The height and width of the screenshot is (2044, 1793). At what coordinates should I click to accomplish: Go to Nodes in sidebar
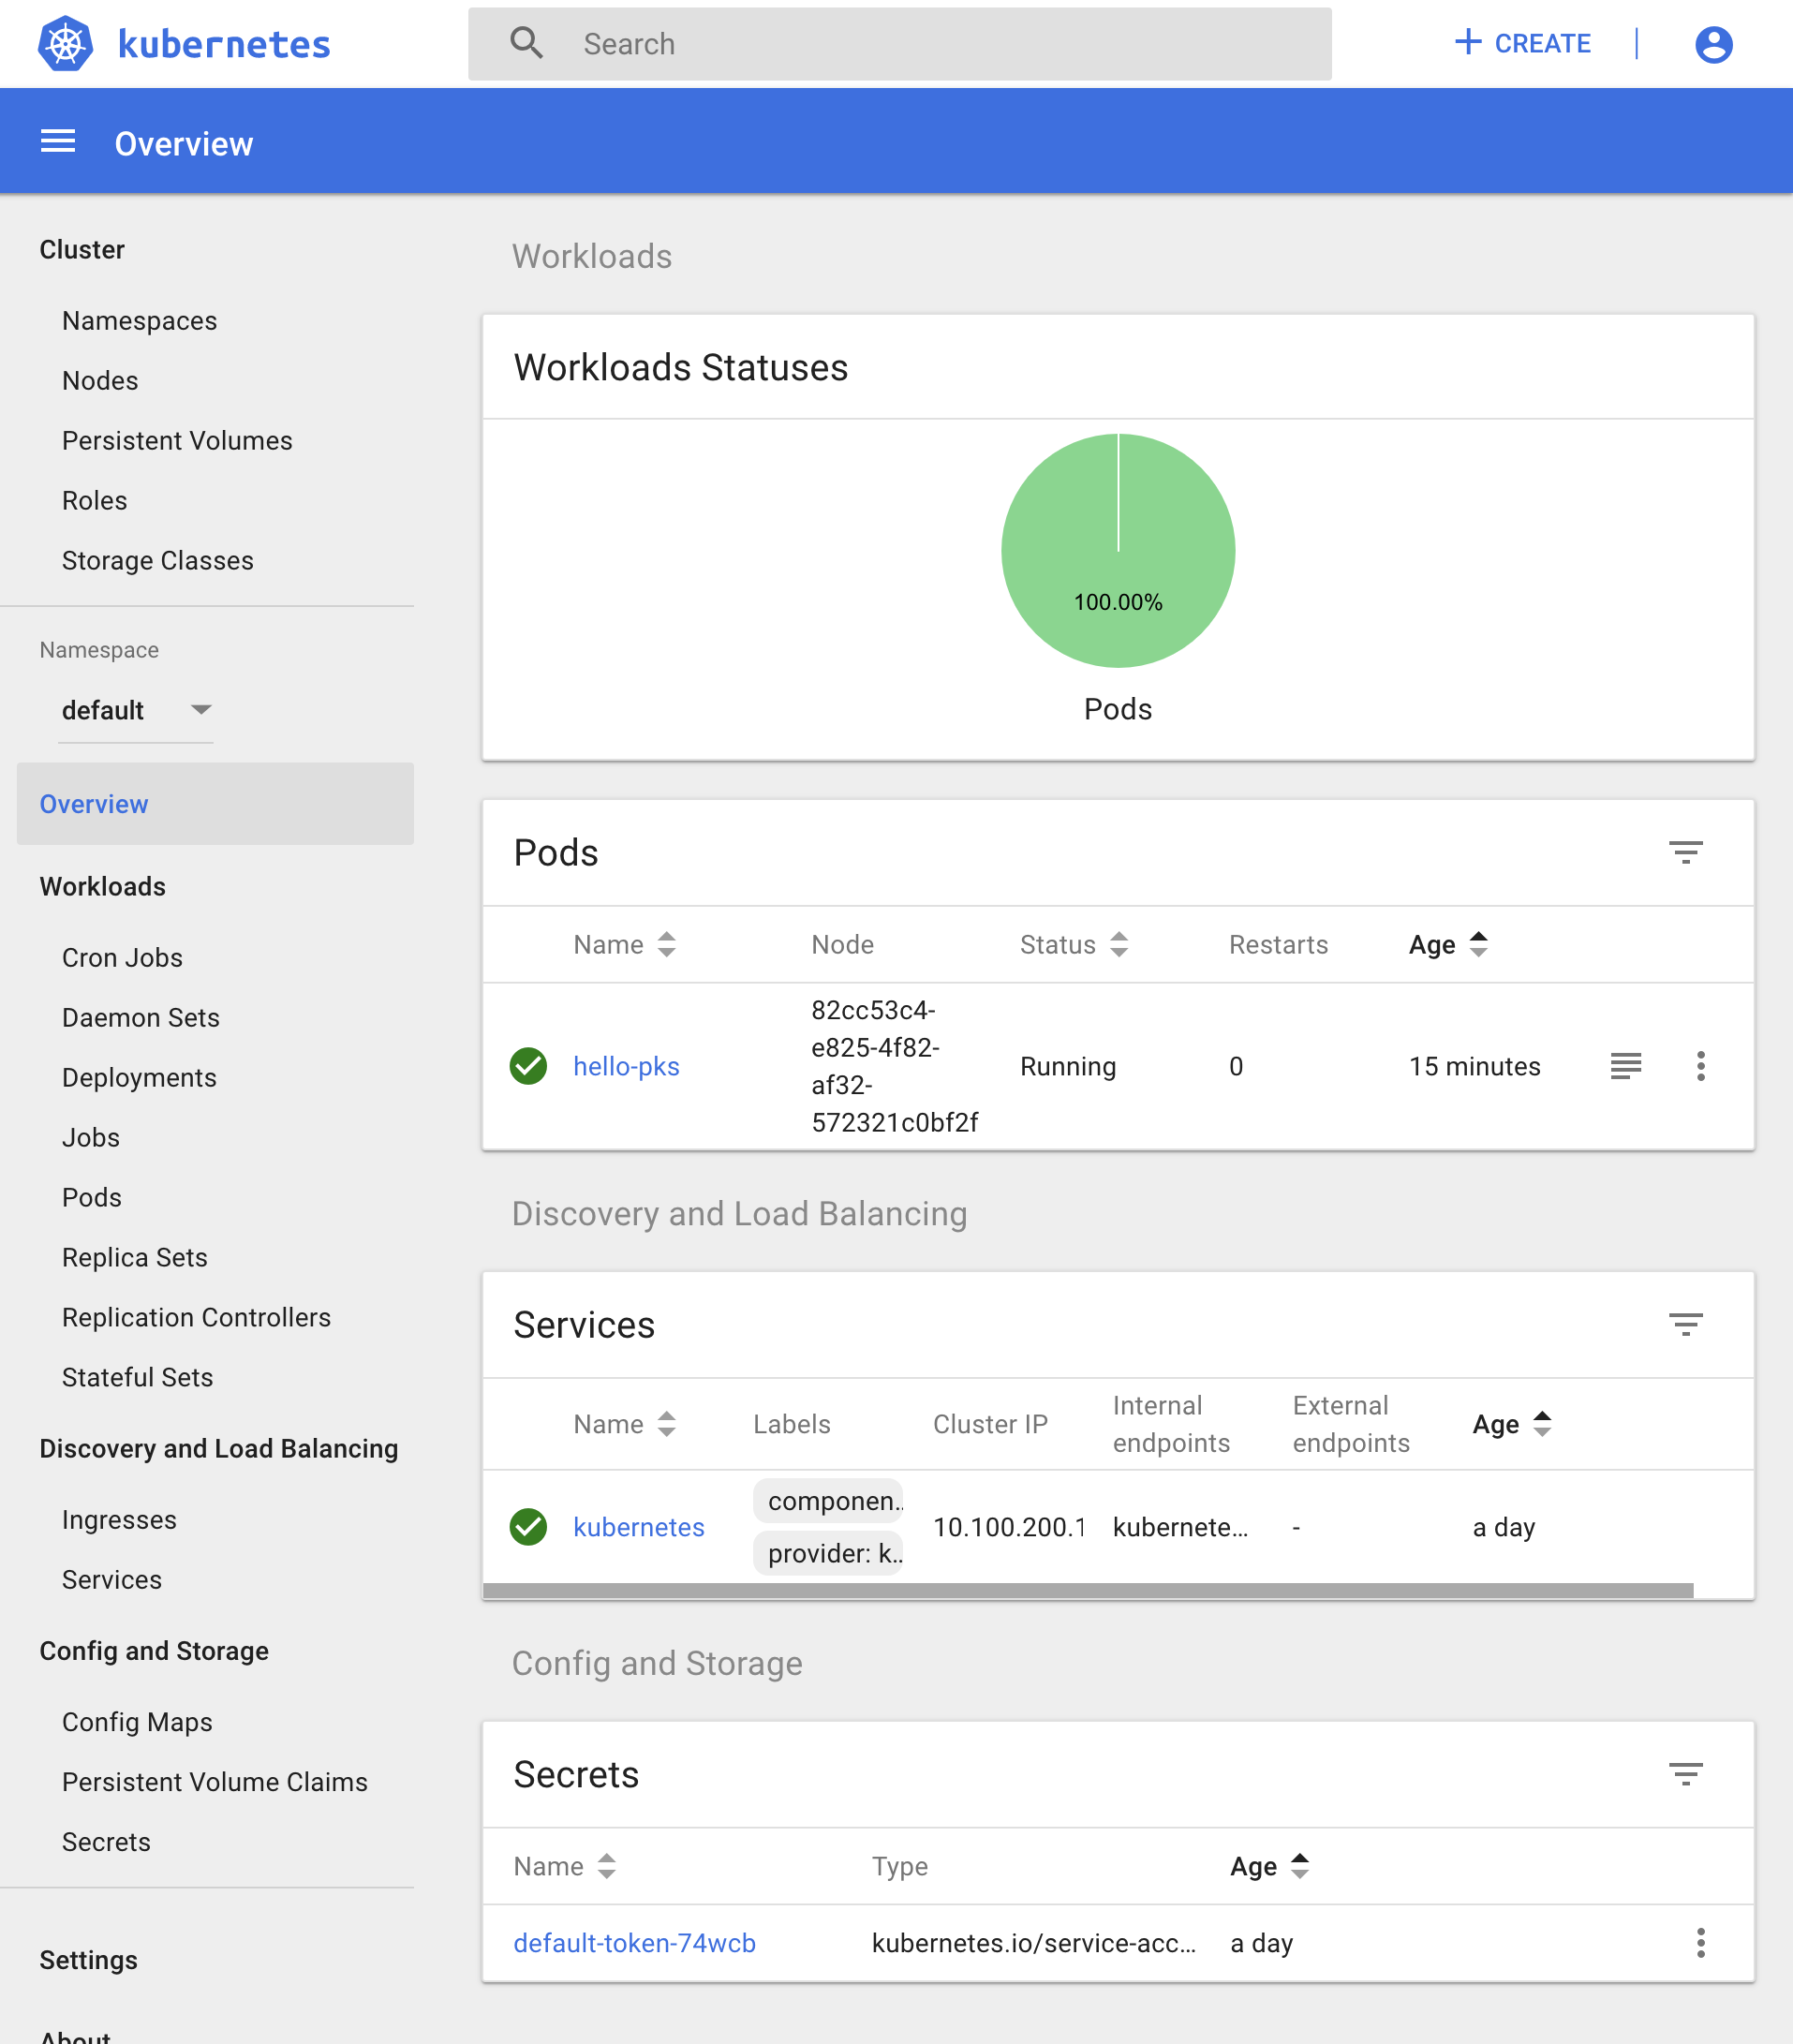pos(100,381)
